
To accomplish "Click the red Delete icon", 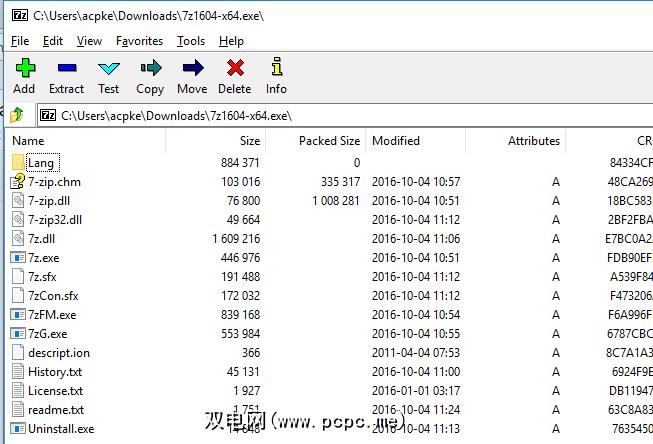I will [x=235, y=67].
